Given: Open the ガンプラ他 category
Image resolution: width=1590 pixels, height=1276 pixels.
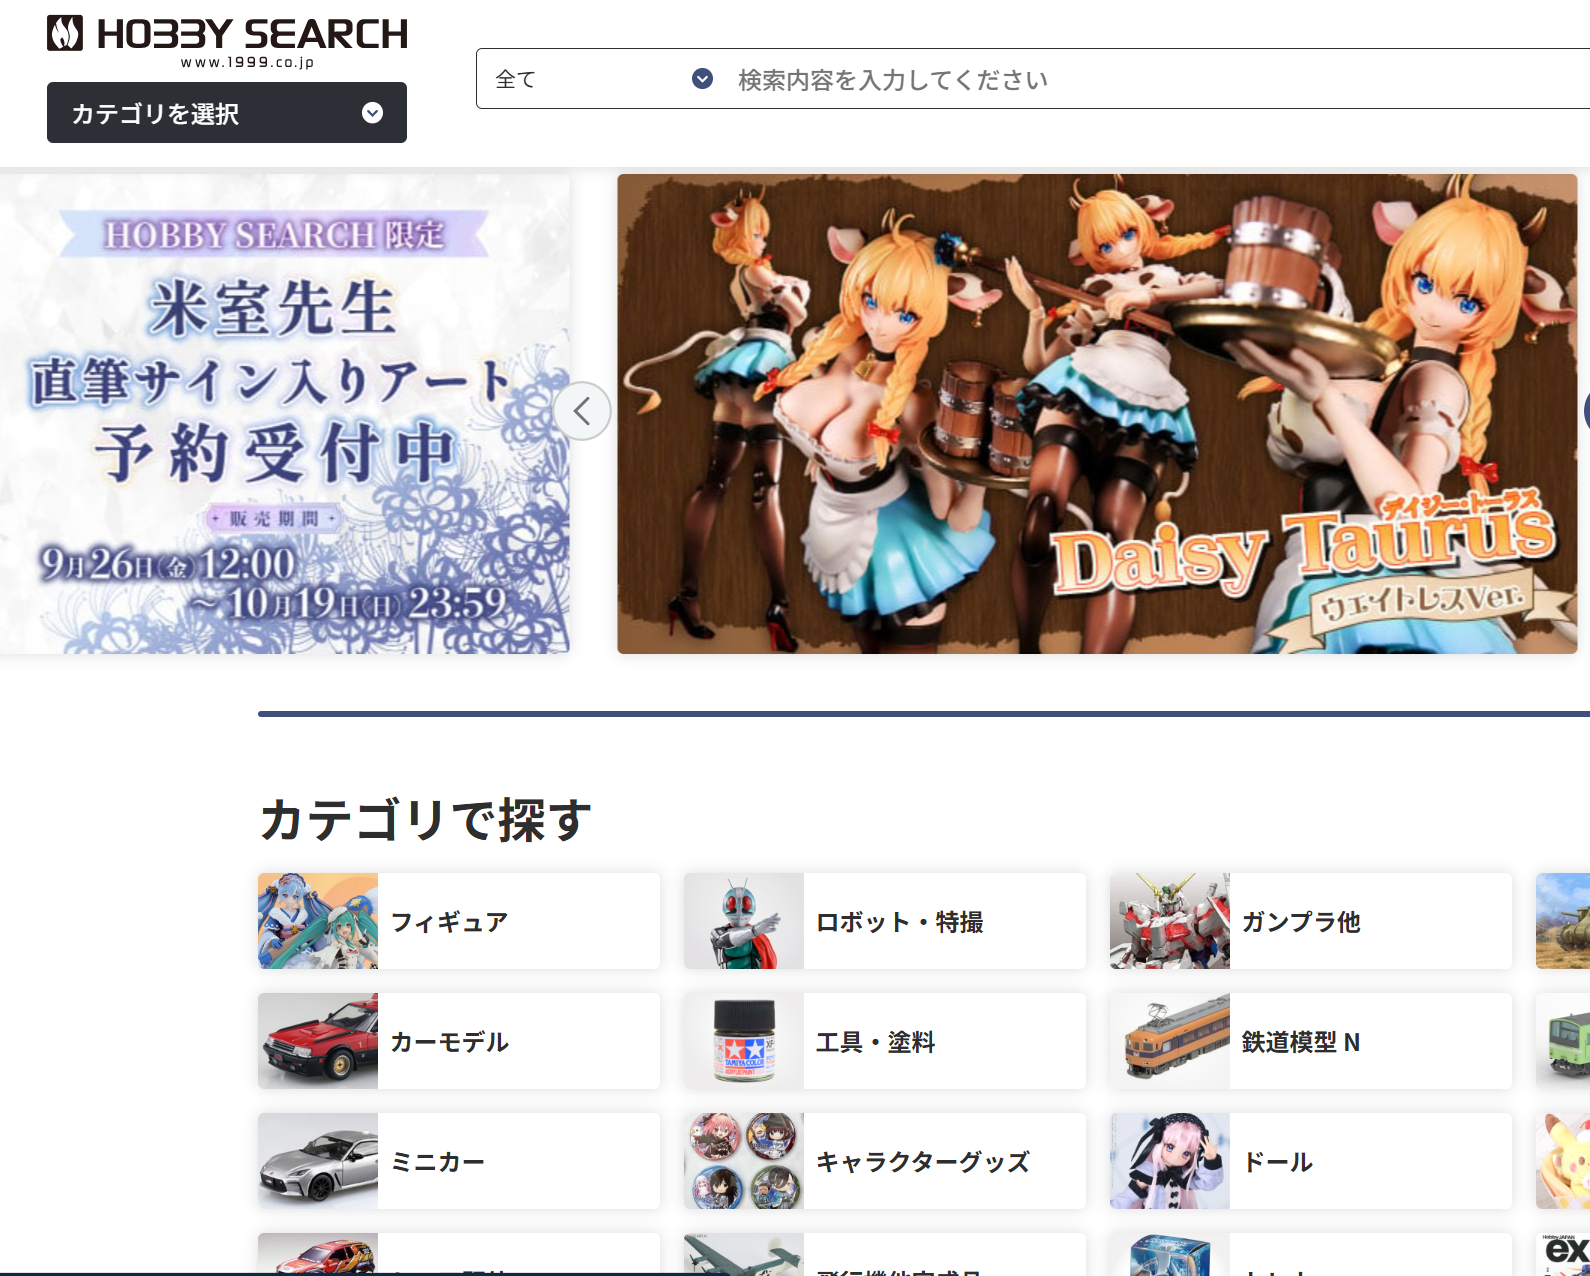Looking at the screenshot, I should [x=1311, y=921].
